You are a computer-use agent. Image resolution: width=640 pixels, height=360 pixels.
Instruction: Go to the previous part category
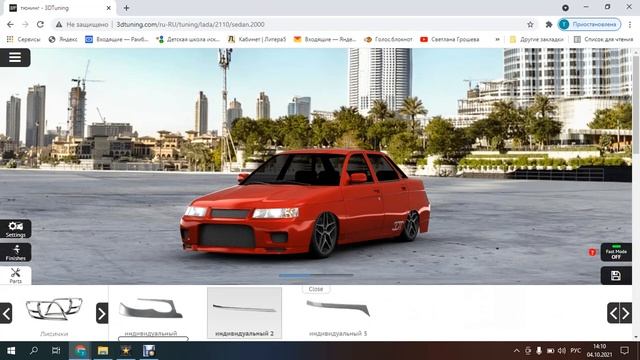6,313
